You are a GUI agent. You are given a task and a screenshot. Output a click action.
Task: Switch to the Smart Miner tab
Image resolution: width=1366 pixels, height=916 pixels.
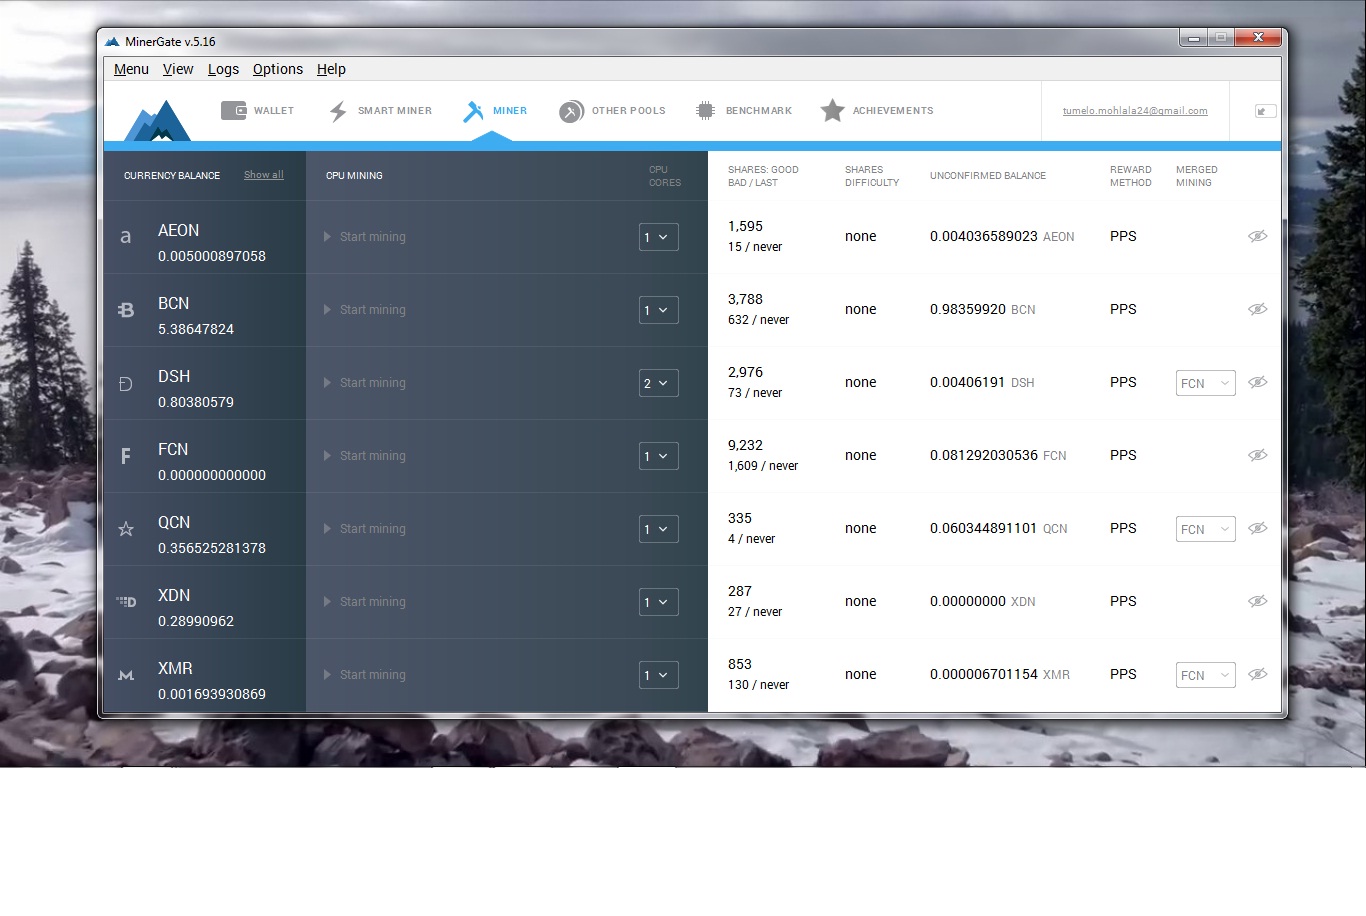[380, 111]
